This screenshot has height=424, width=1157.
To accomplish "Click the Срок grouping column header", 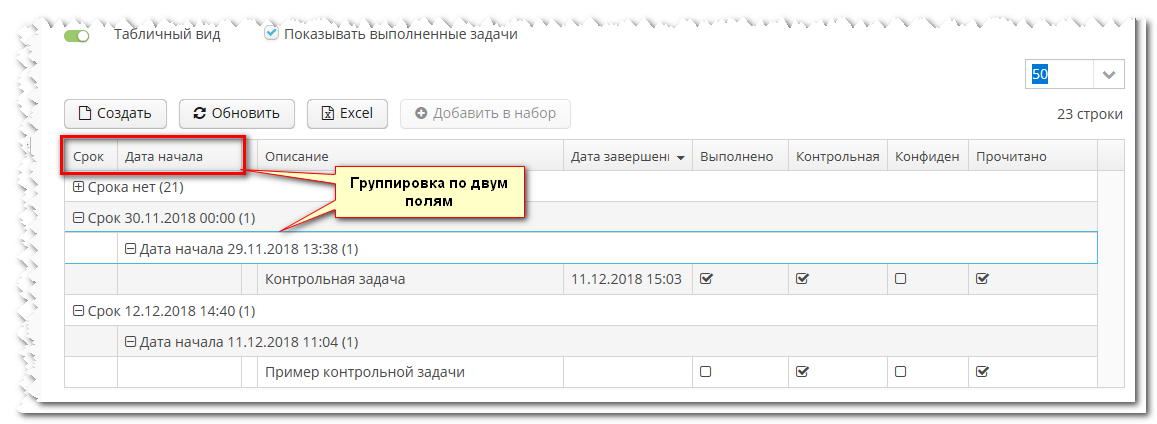I will [x=88, y=157].
